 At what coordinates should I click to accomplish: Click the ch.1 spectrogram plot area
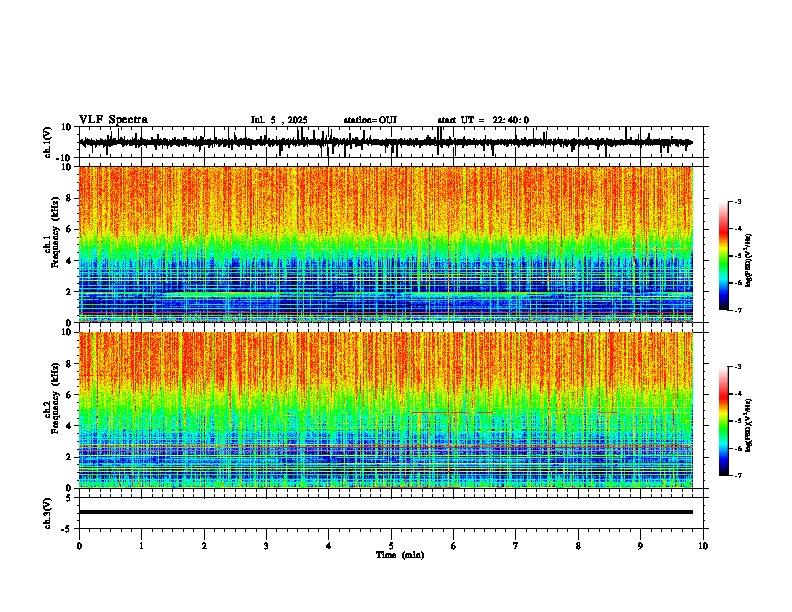pos(385,244)
